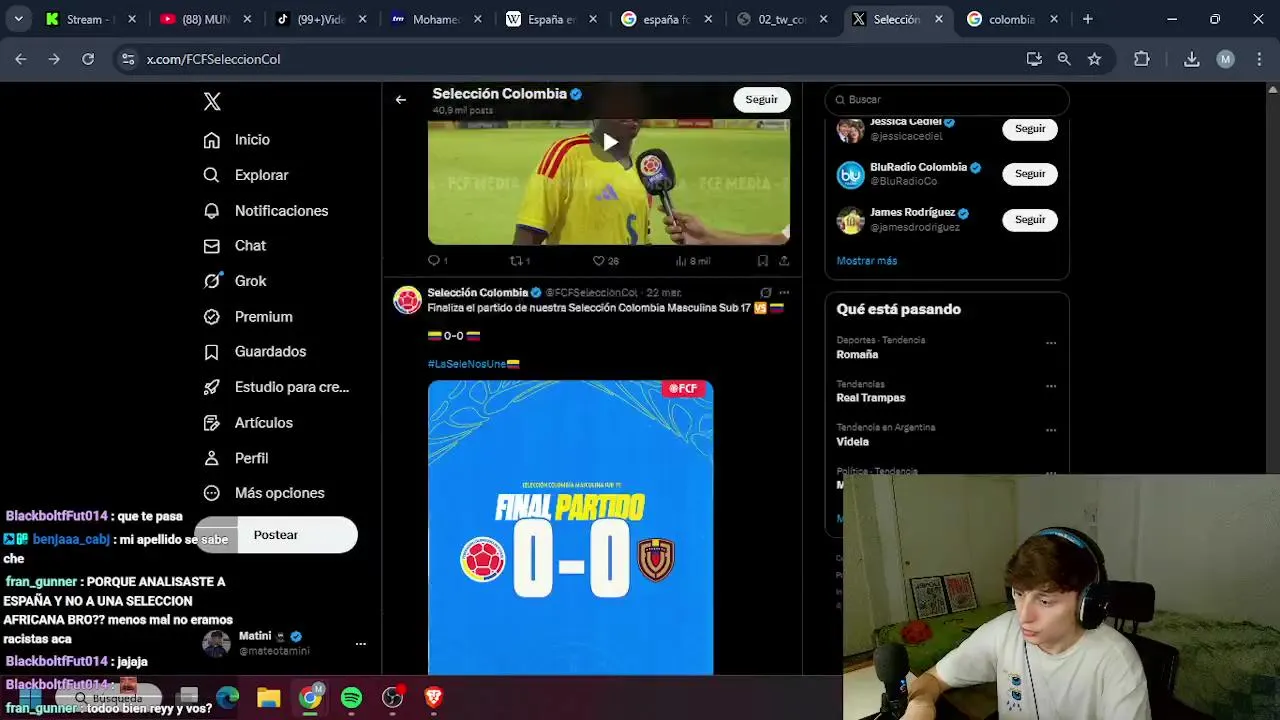Open the tab search dropdown arrow
The width and height of the screenshot is (1280, 720).
point(18,19)
